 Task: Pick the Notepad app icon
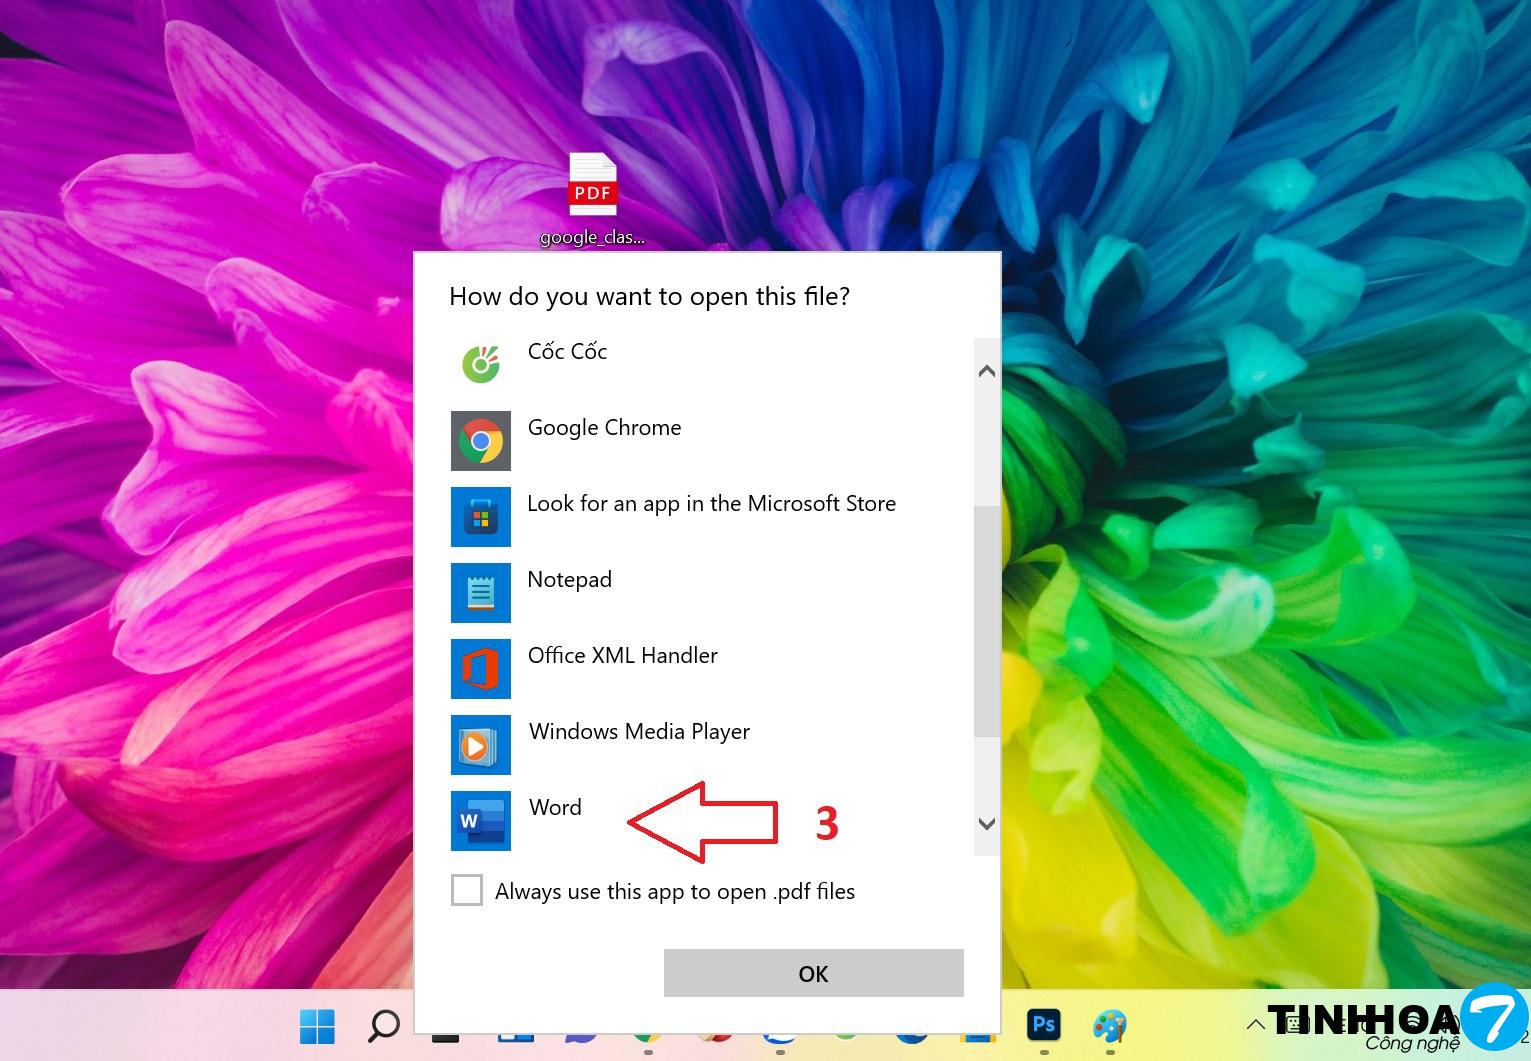[x=481, y=593]
